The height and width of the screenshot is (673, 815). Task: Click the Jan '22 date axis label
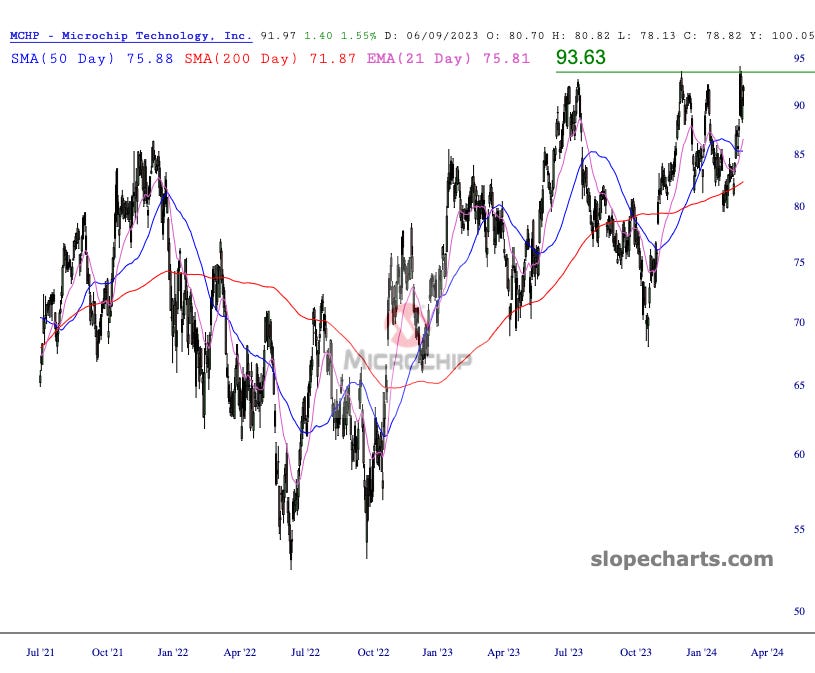[173, 652]
